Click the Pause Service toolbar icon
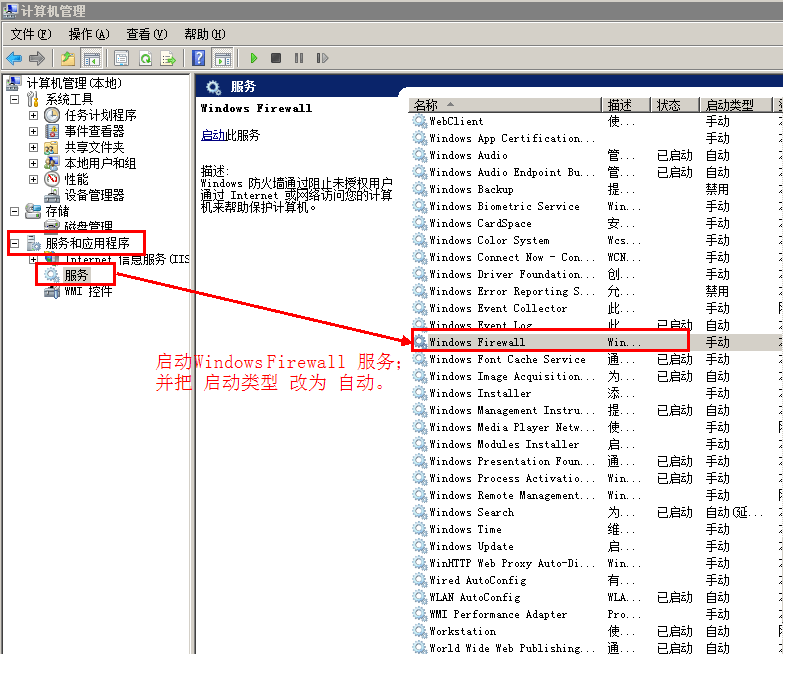The width and height of the screenshot is (789, 674). (298, 58)
